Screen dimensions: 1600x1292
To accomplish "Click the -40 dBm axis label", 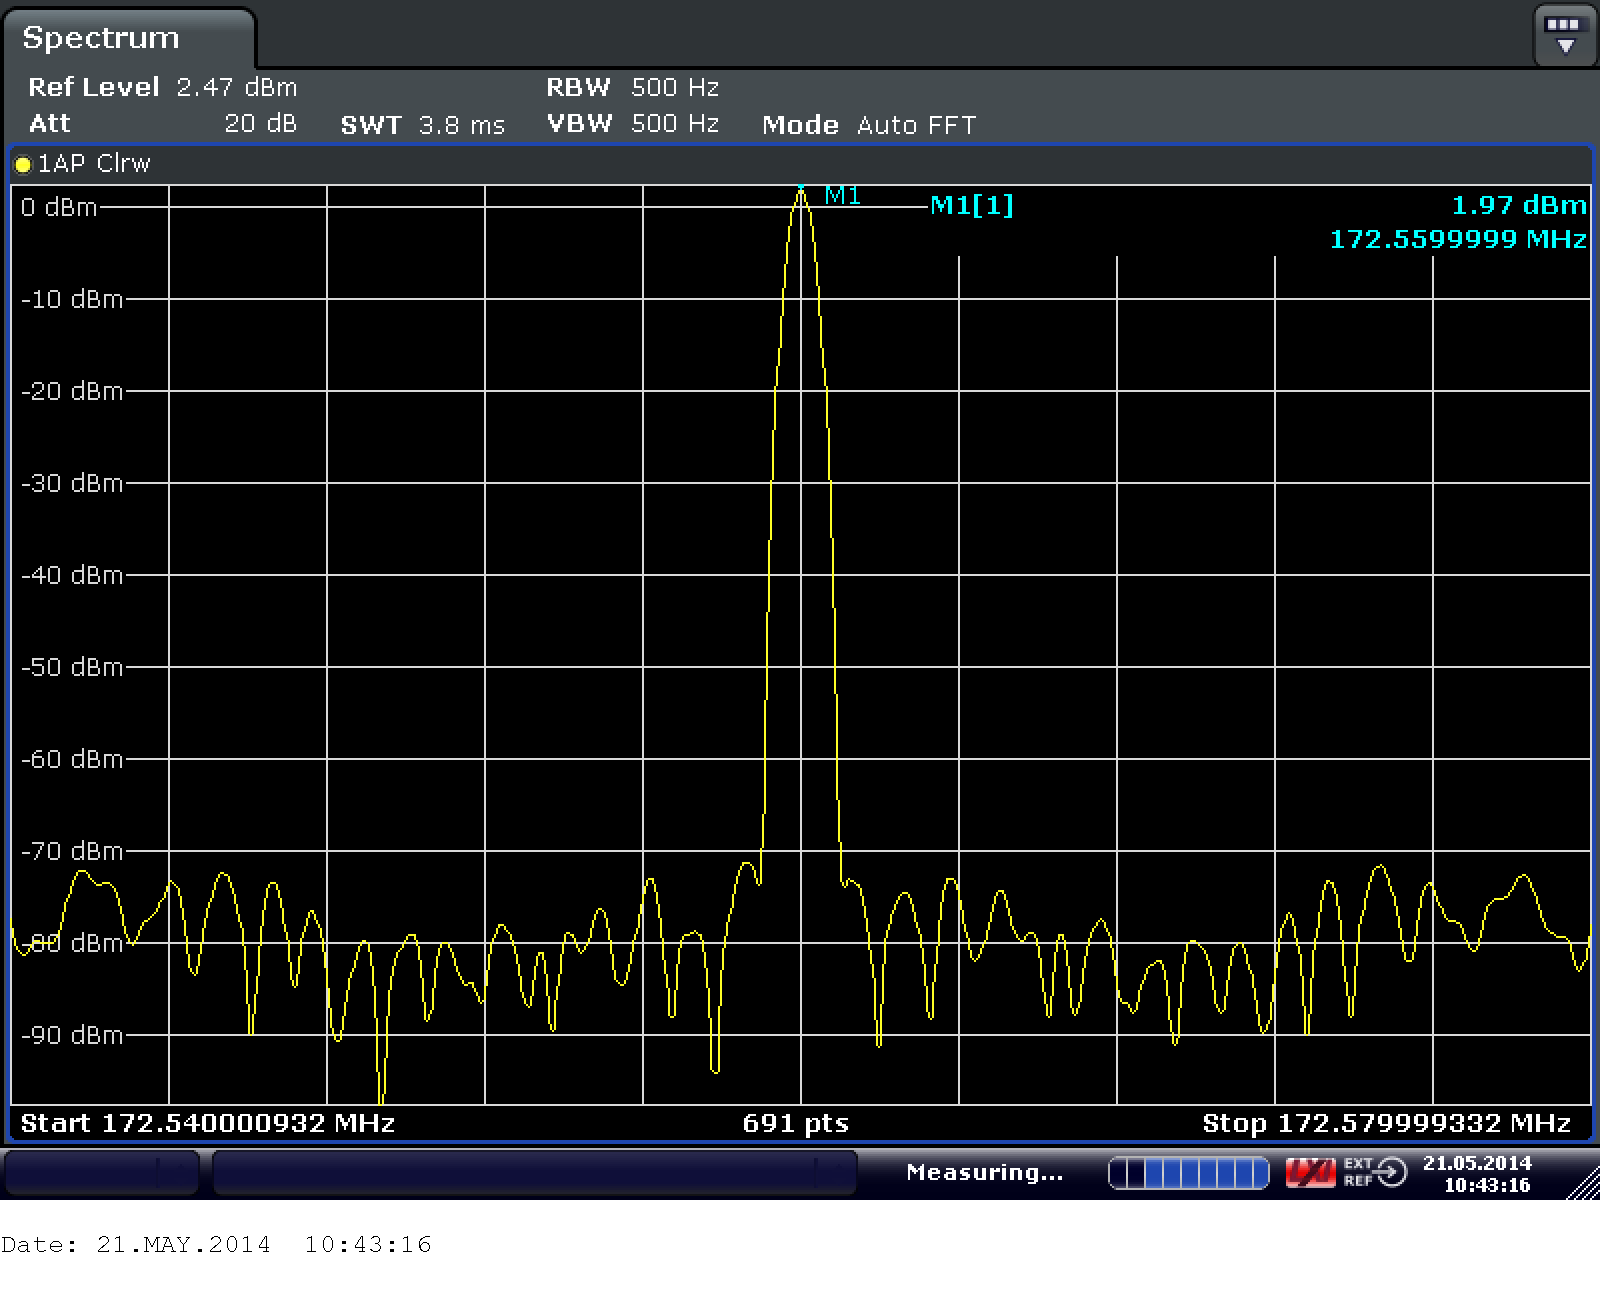I will pos(72,575).
